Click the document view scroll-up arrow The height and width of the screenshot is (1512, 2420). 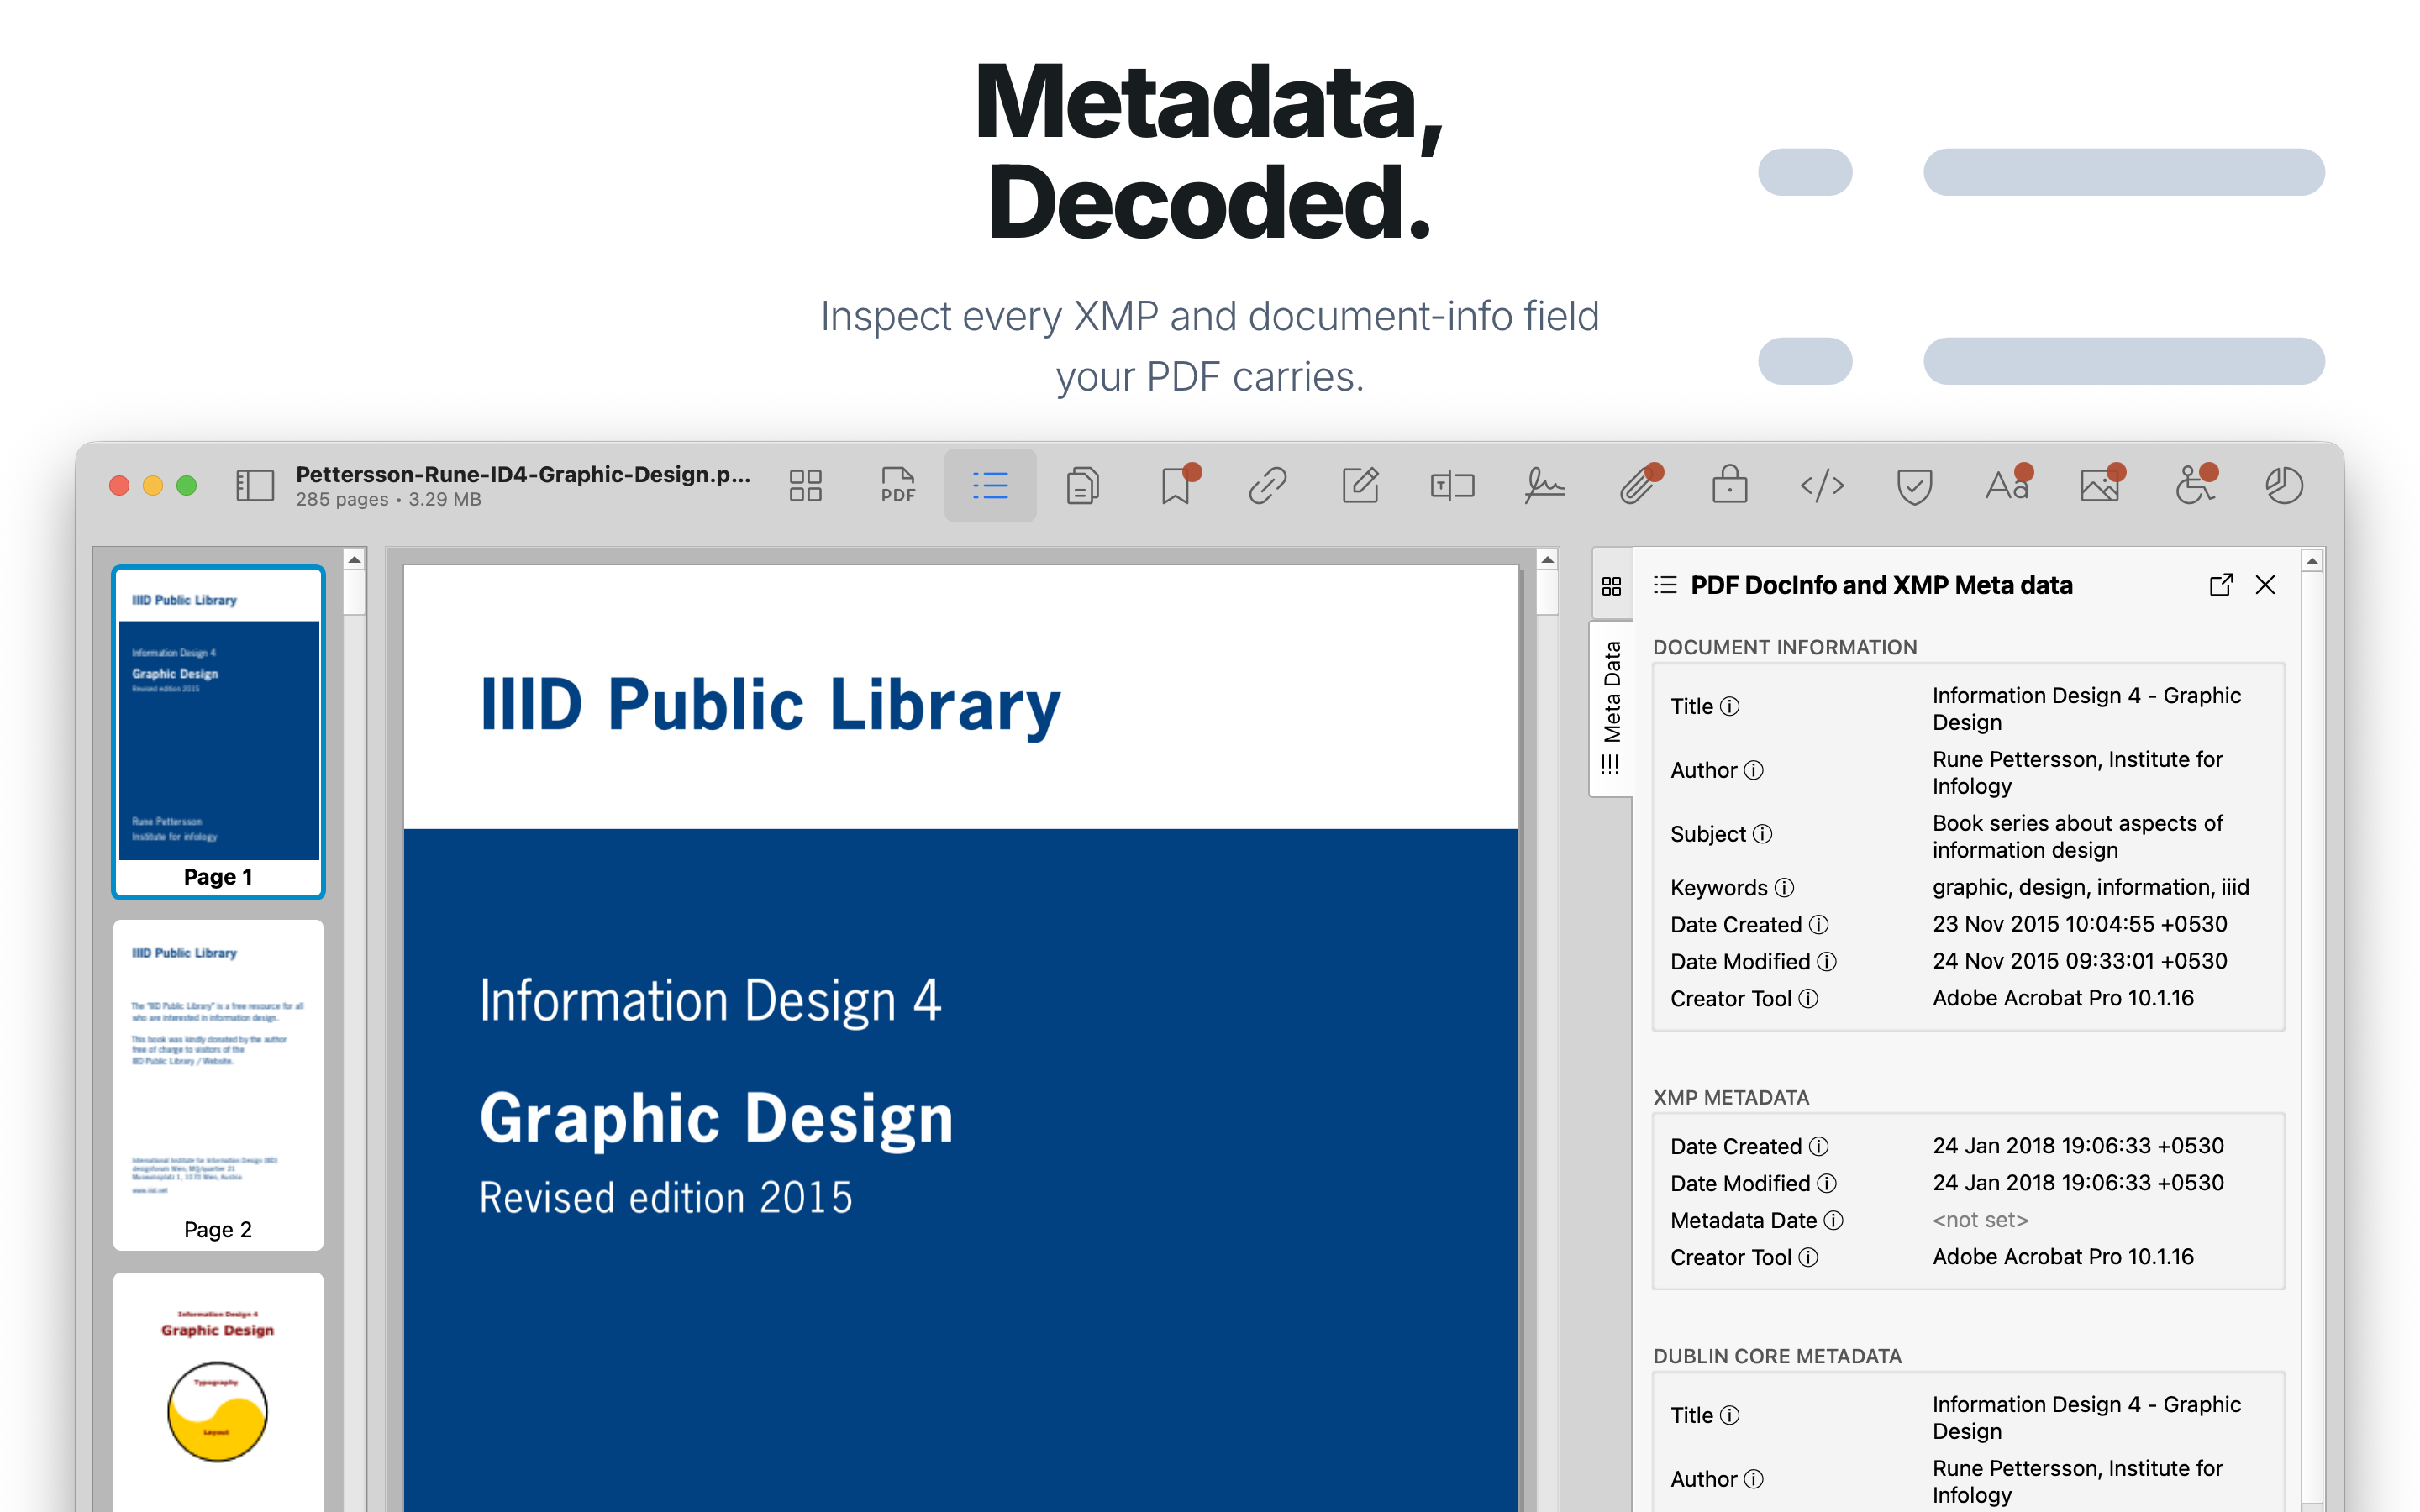(1547, 560)
